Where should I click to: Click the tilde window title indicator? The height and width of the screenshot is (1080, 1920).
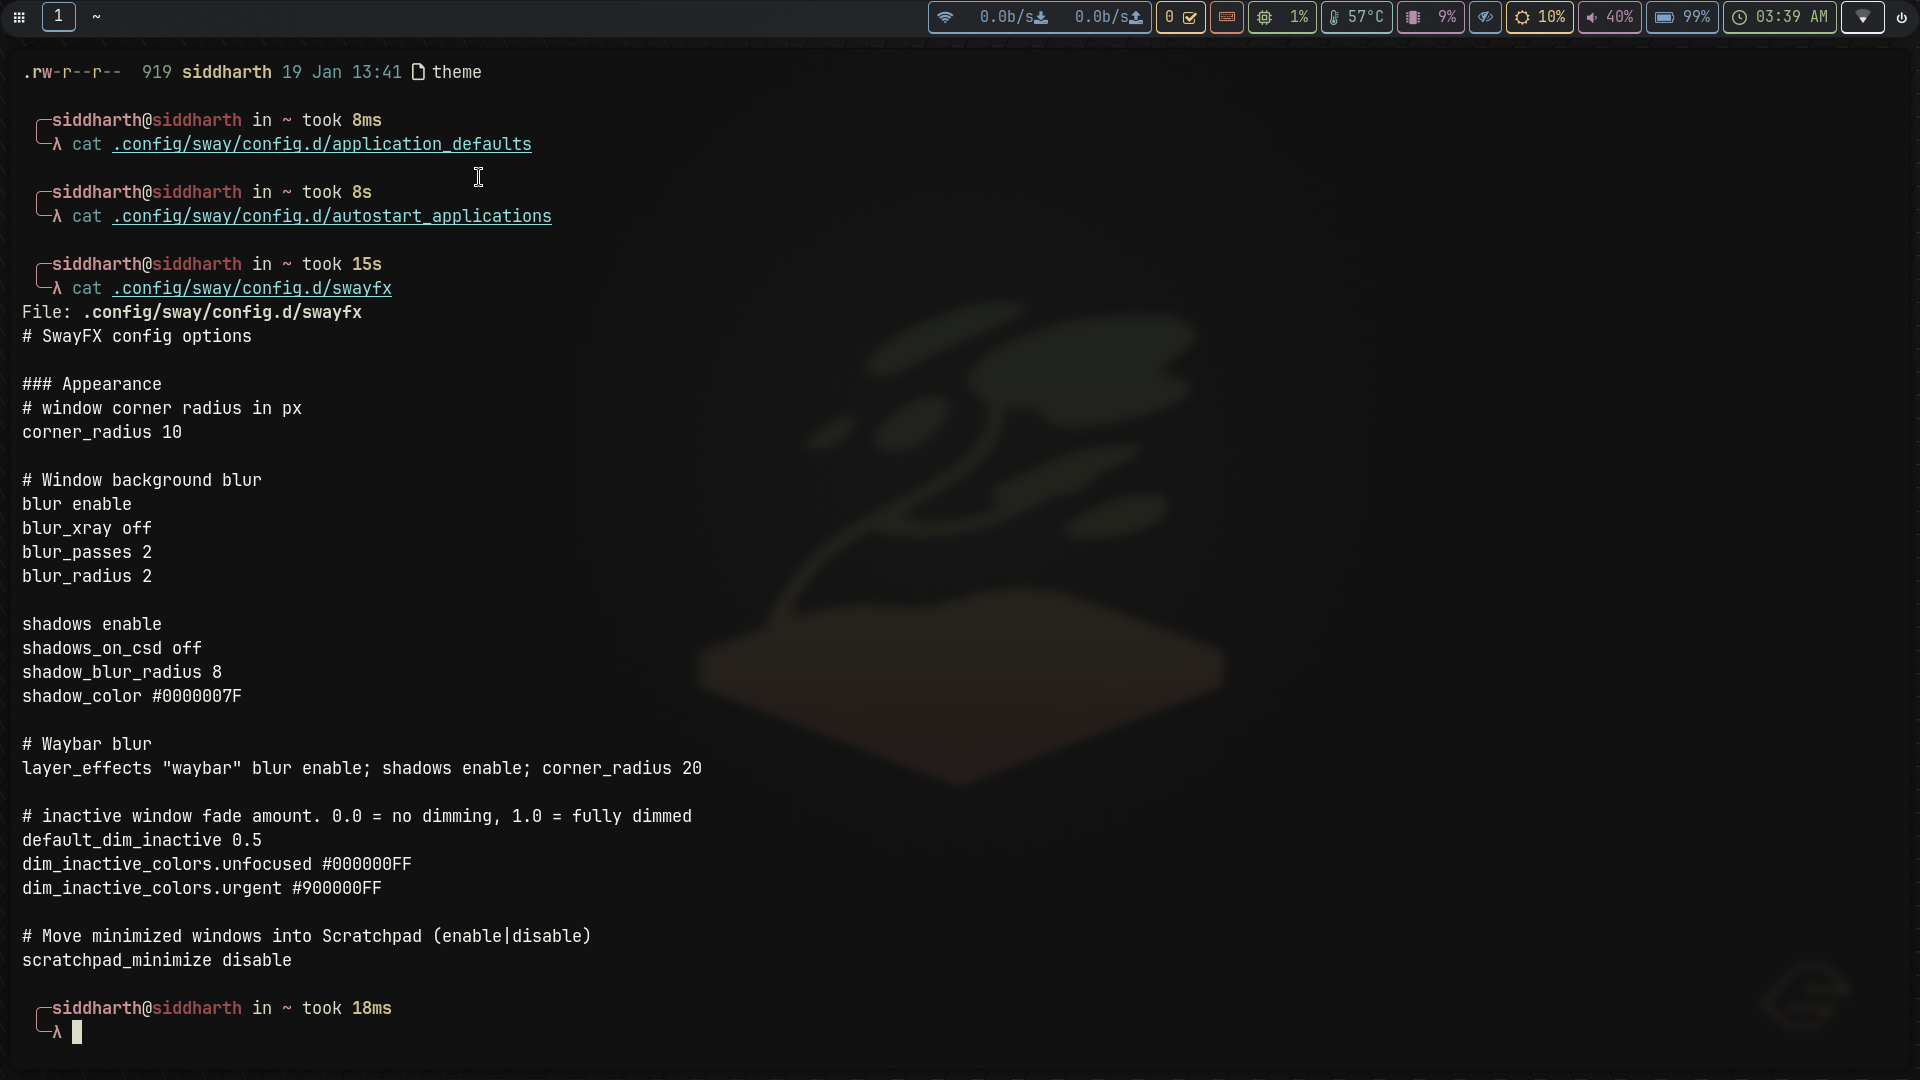click(x=97, y=17)
